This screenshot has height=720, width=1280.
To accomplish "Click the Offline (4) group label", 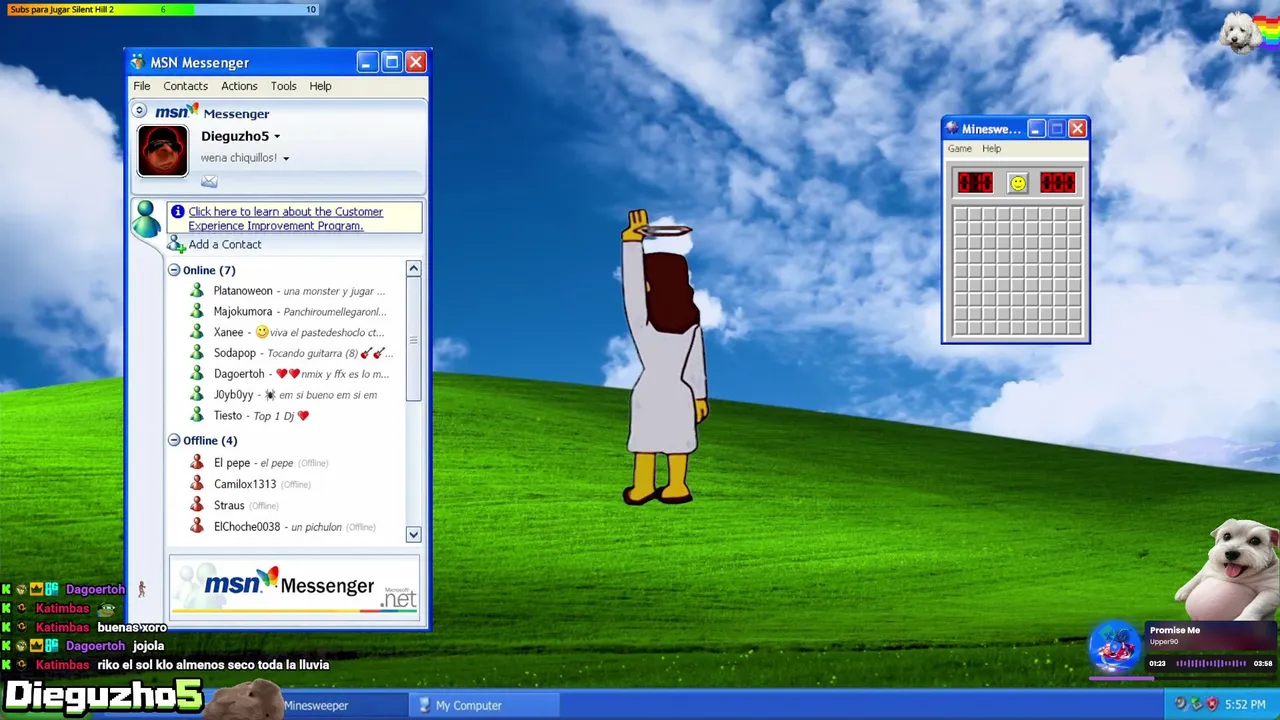I will pos(210,440).
